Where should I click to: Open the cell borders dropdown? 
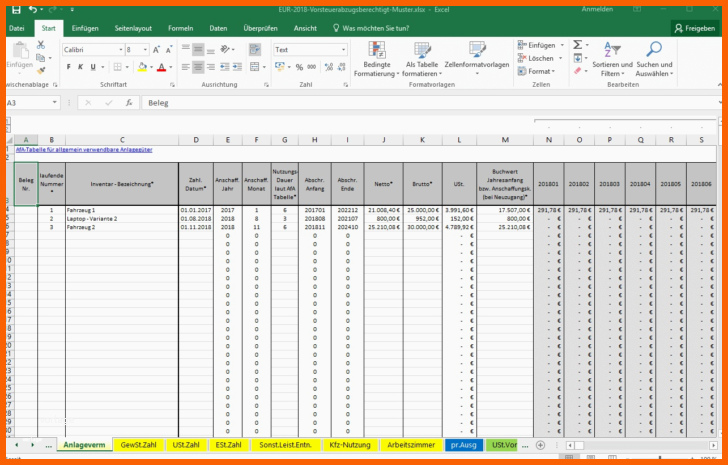tap(127, 67)
